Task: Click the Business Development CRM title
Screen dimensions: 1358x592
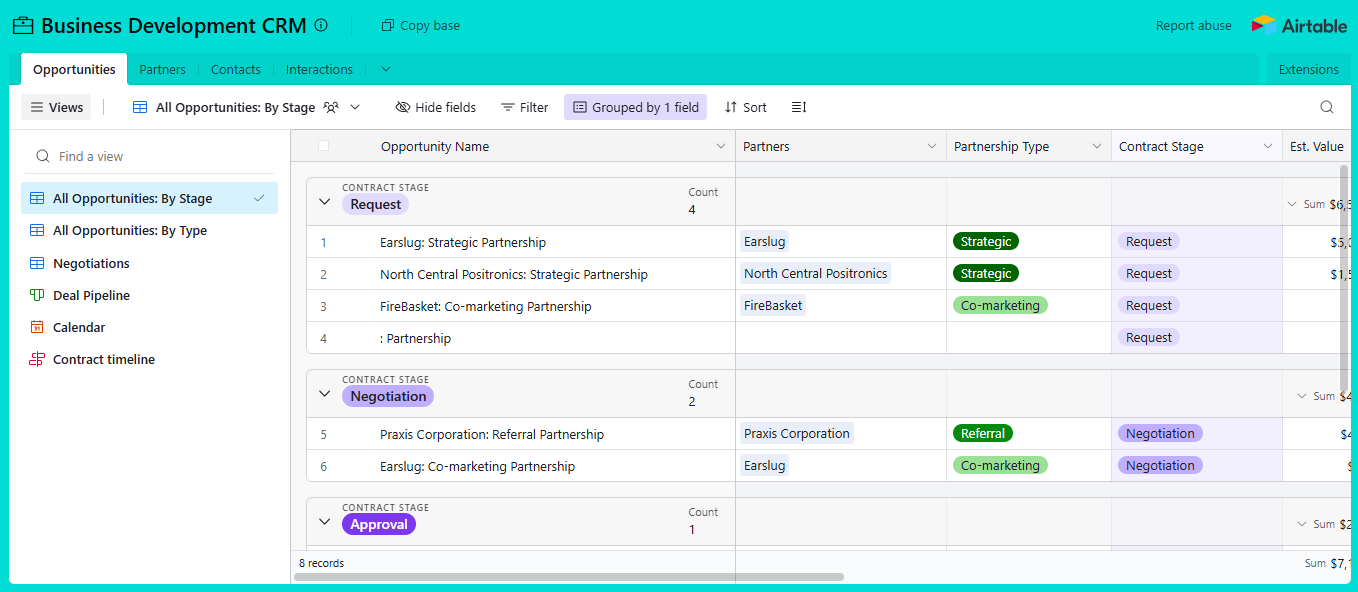Action: click(174, 26)
